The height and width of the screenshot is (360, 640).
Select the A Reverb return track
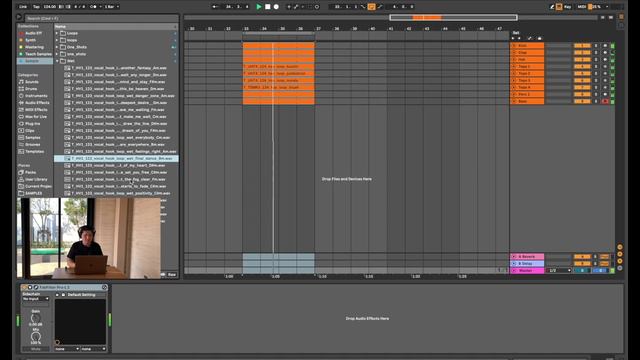(x=527, y=257)
